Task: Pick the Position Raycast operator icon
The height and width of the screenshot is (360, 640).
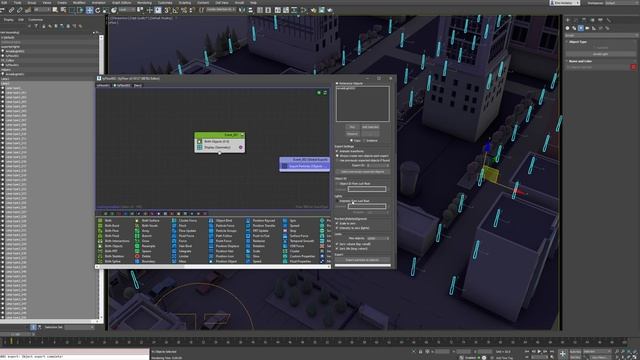Action: click(x=248, y=220)
